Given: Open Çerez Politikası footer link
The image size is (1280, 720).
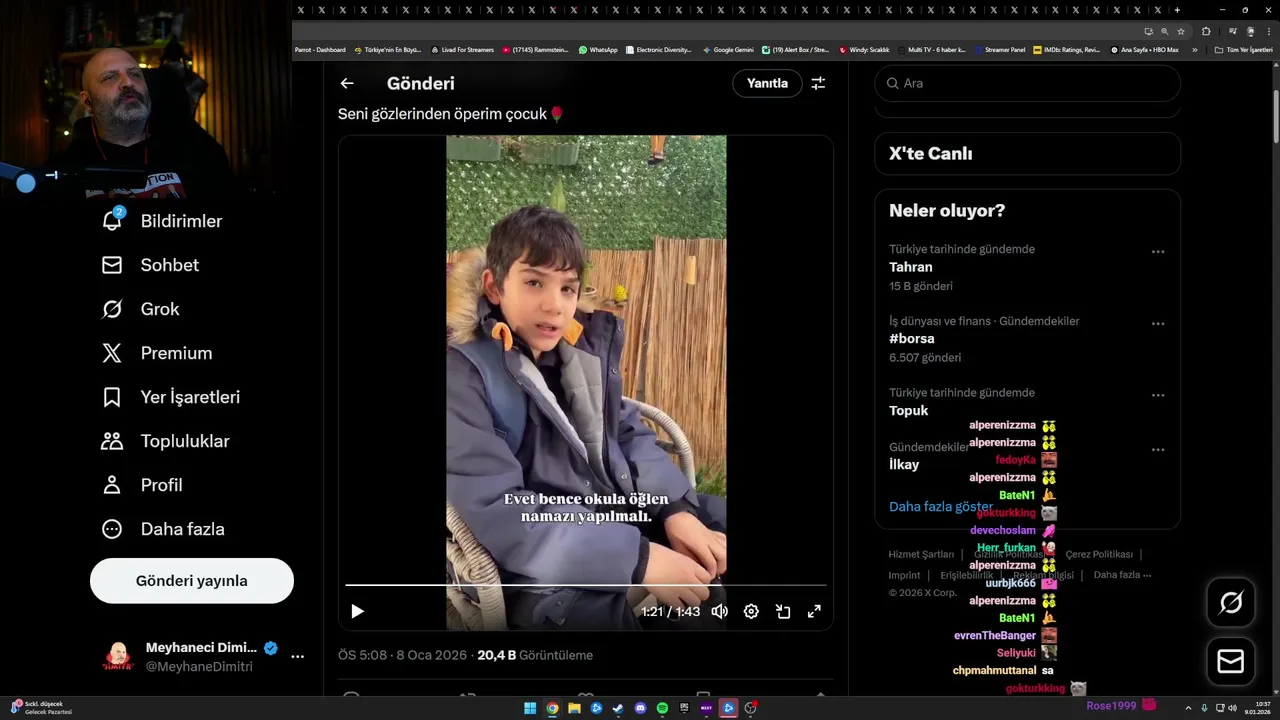Looking at the screenshot, I should 1099,554.
